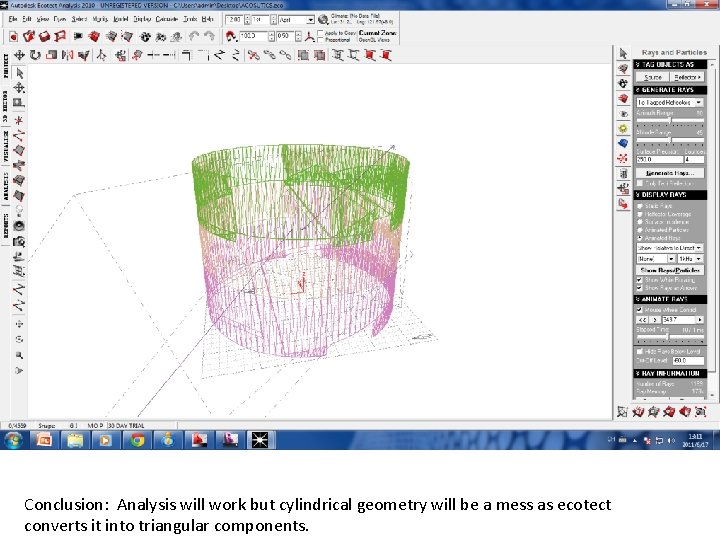Open the Display menu
The height and width of the screenshot is (540, 720).
pos(142,19)
